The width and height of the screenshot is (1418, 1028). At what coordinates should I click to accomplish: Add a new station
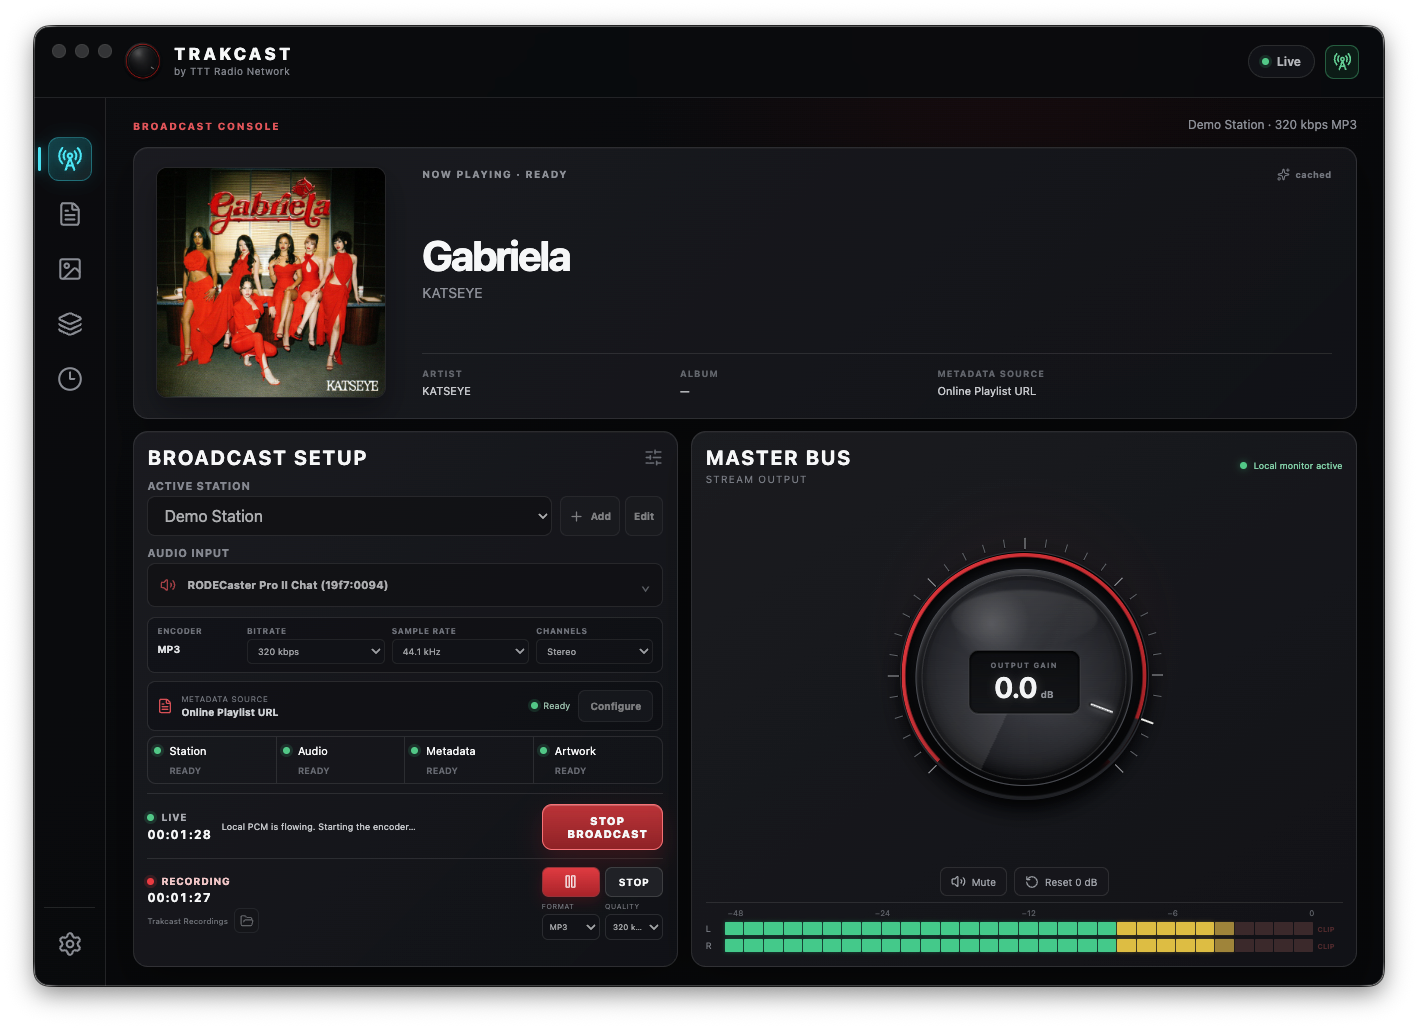[590, 516]
